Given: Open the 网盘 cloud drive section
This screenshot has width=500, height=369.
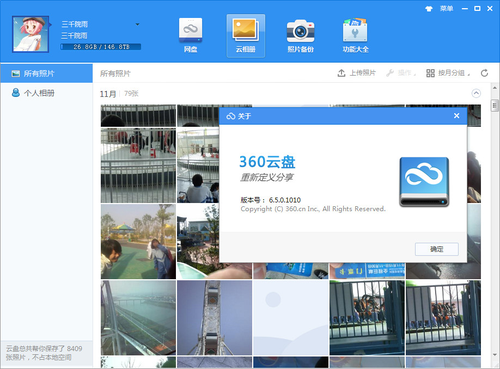Looking at the screenshot, I should pos(190,36).
